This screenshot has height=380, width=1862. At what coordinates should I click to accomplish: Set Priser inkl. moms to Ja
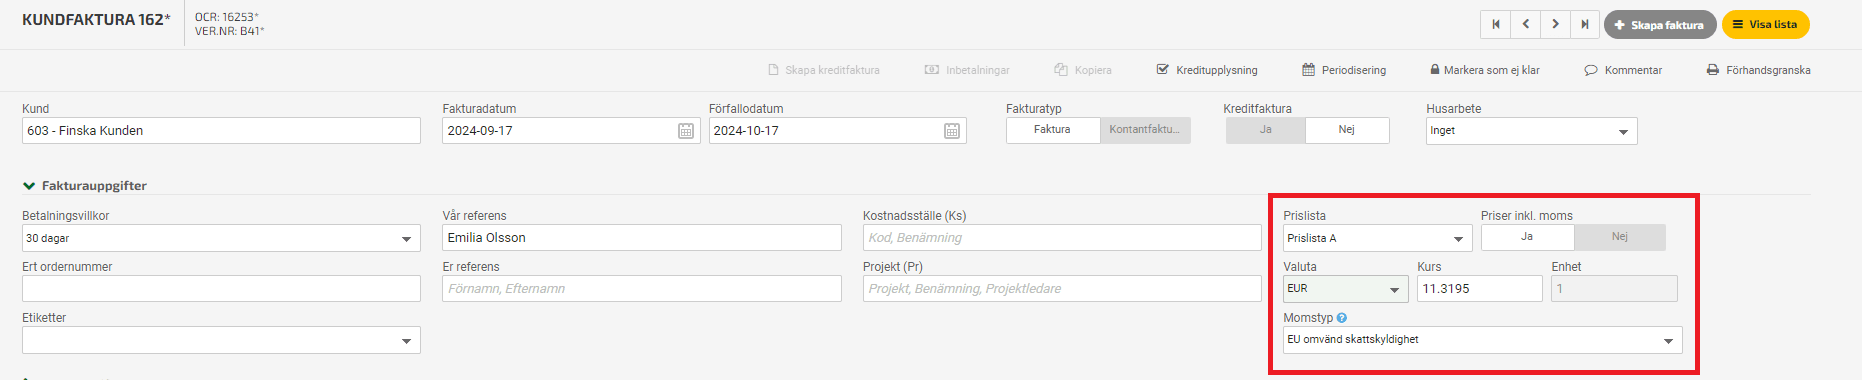click(1527, 237)
